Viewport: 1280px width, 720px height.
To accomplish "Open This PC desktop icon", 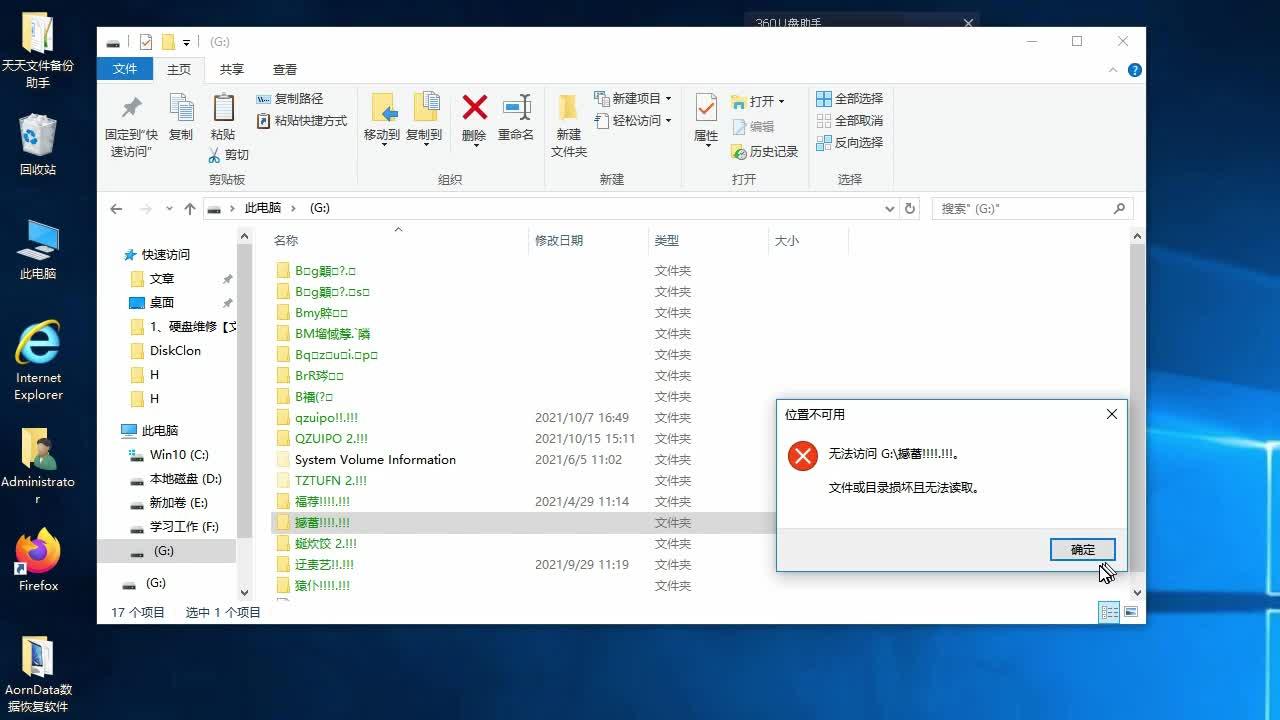I will [38, 250].
